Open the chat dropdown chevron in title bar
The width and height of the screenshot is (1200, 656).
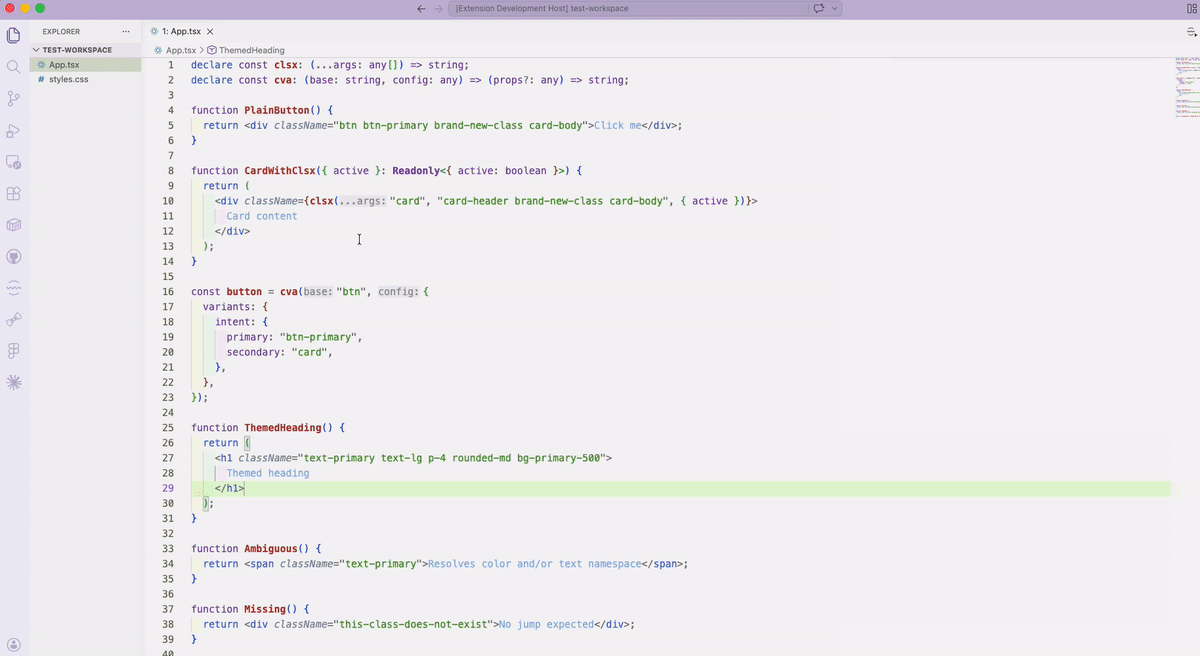[835, 8]
